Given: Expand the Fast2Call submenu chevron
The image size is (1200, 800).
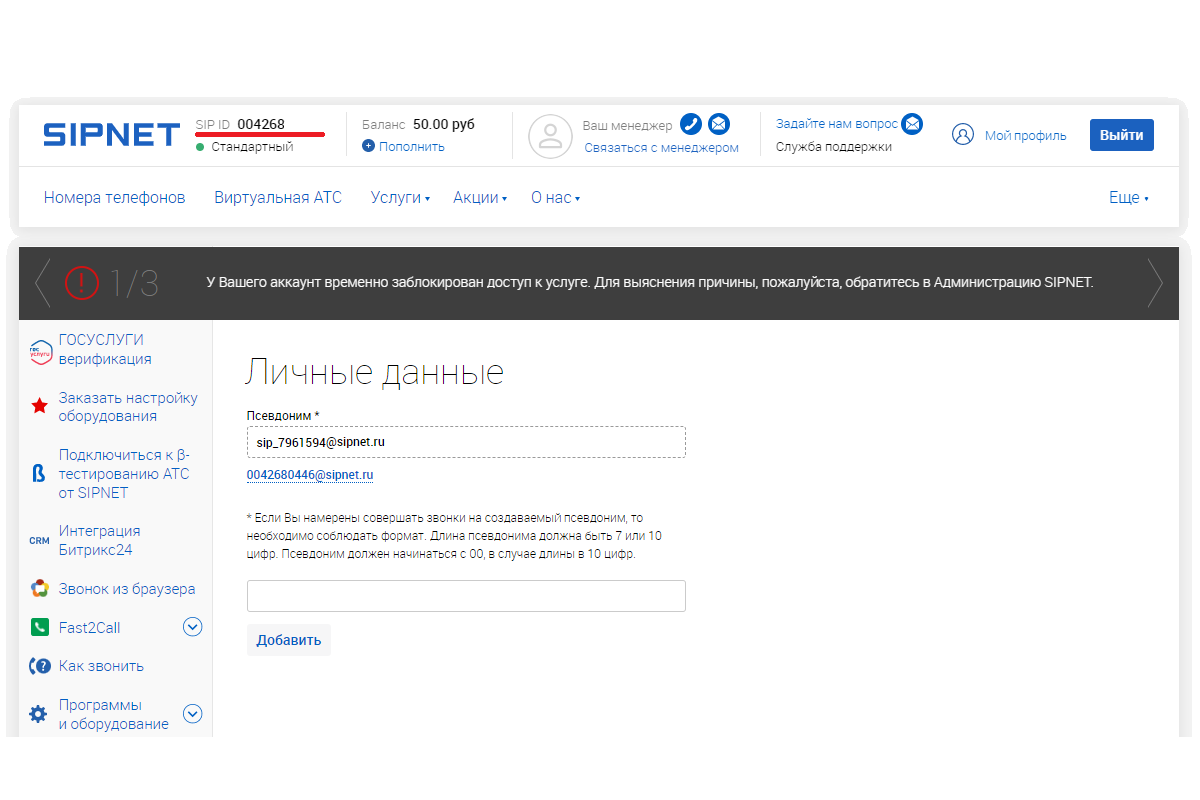Looking at the screenshot, I should click(x=193, y=627).
